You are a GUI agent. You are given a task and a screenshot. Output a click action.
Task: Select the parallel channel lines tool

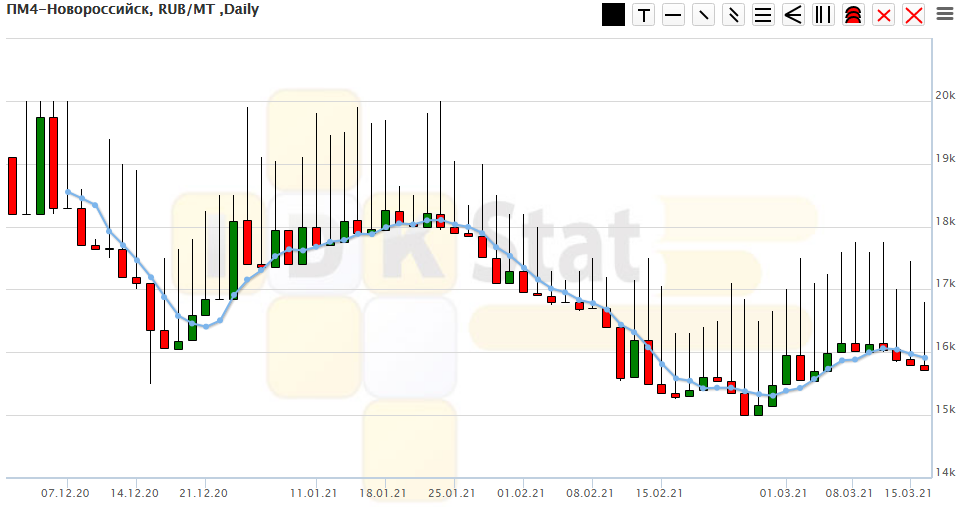tap(733, 15)
